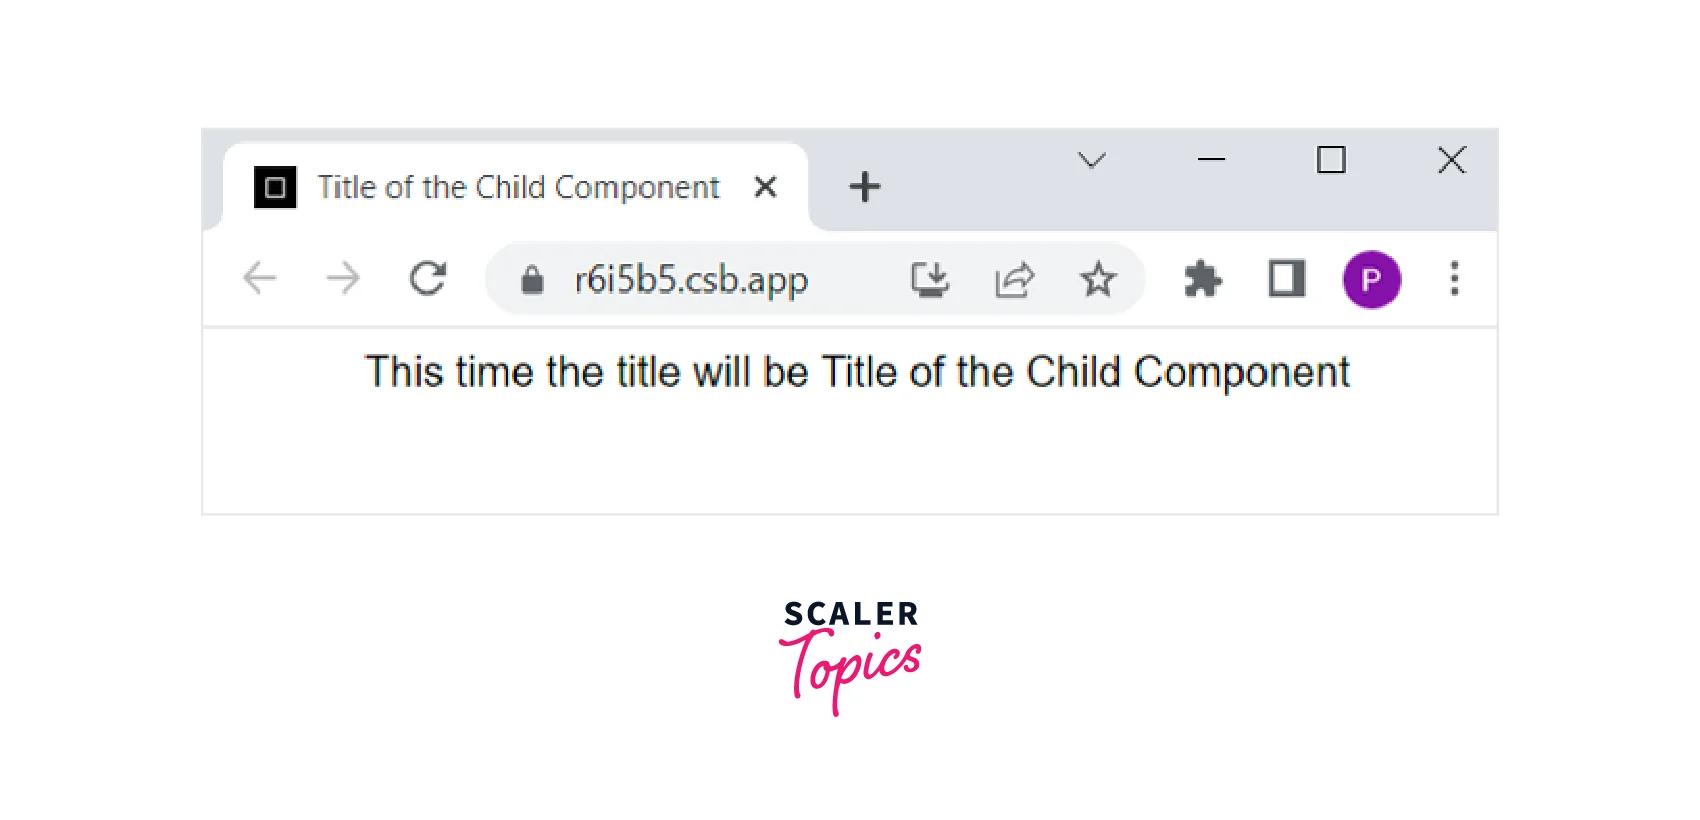1700x820 pixels.
Task: Open the purple P profile avatar
Action: click(x=1371, y=279)
